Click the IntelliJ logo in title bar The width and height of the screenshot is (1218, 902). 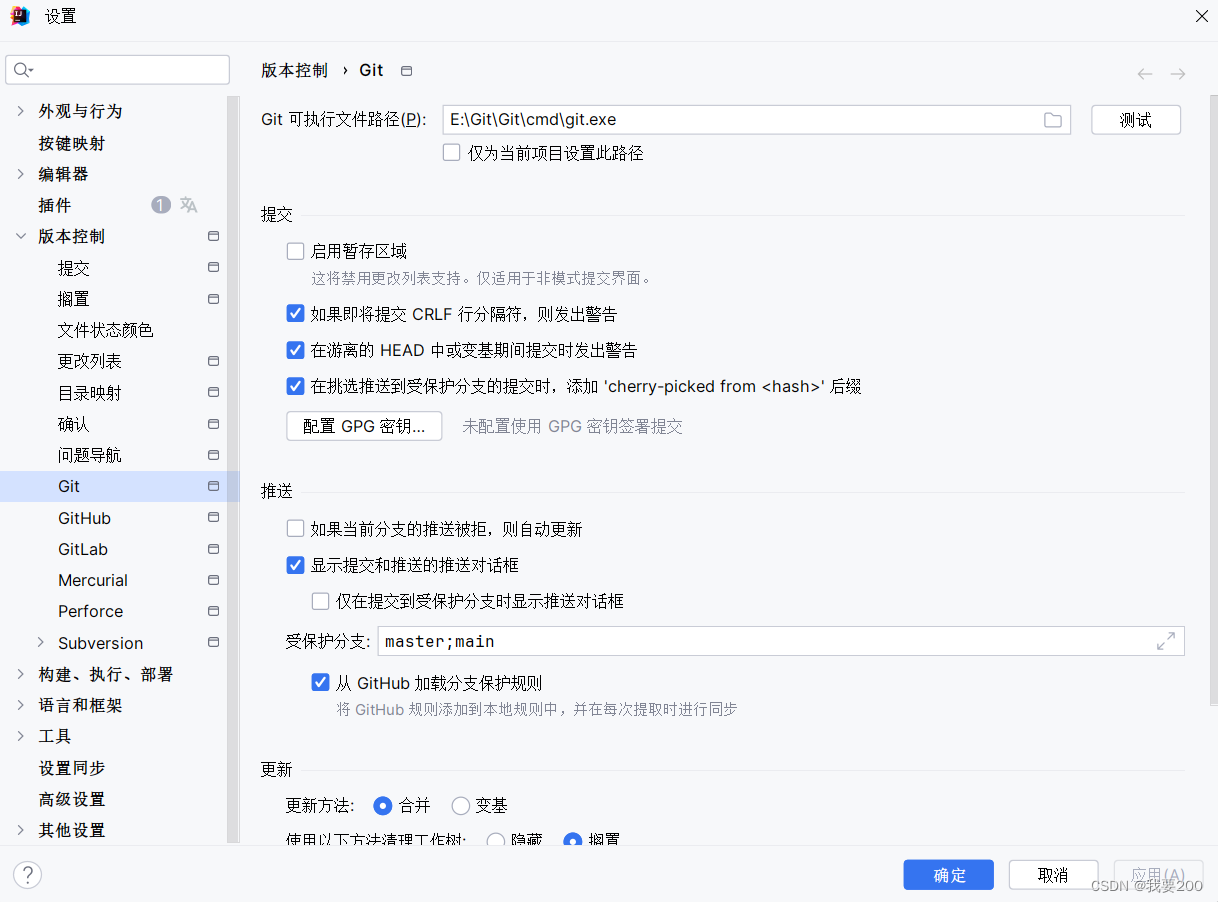(x=20, y=16)
